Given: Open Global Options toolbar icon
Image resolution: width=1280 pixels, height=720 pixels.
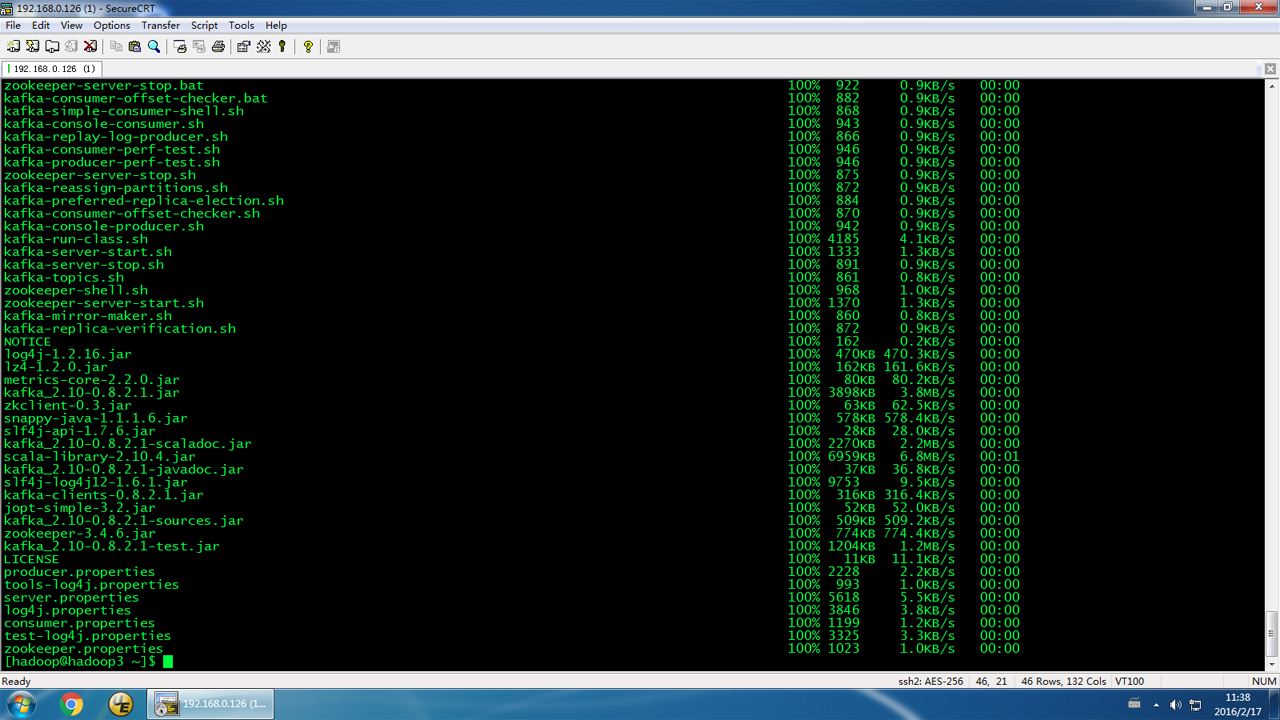Looking at the screenshot, I should point(264,46).
